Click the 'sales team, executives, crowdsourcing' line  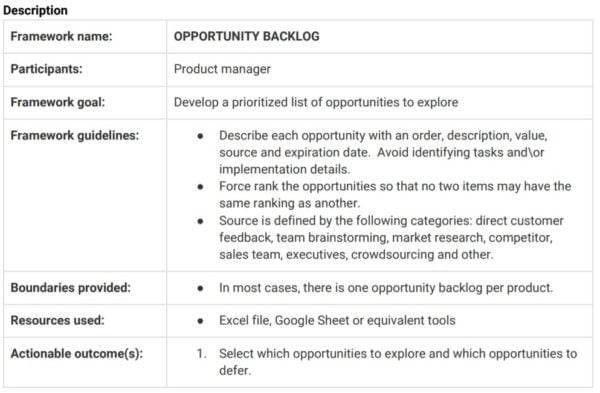(356, 254)
